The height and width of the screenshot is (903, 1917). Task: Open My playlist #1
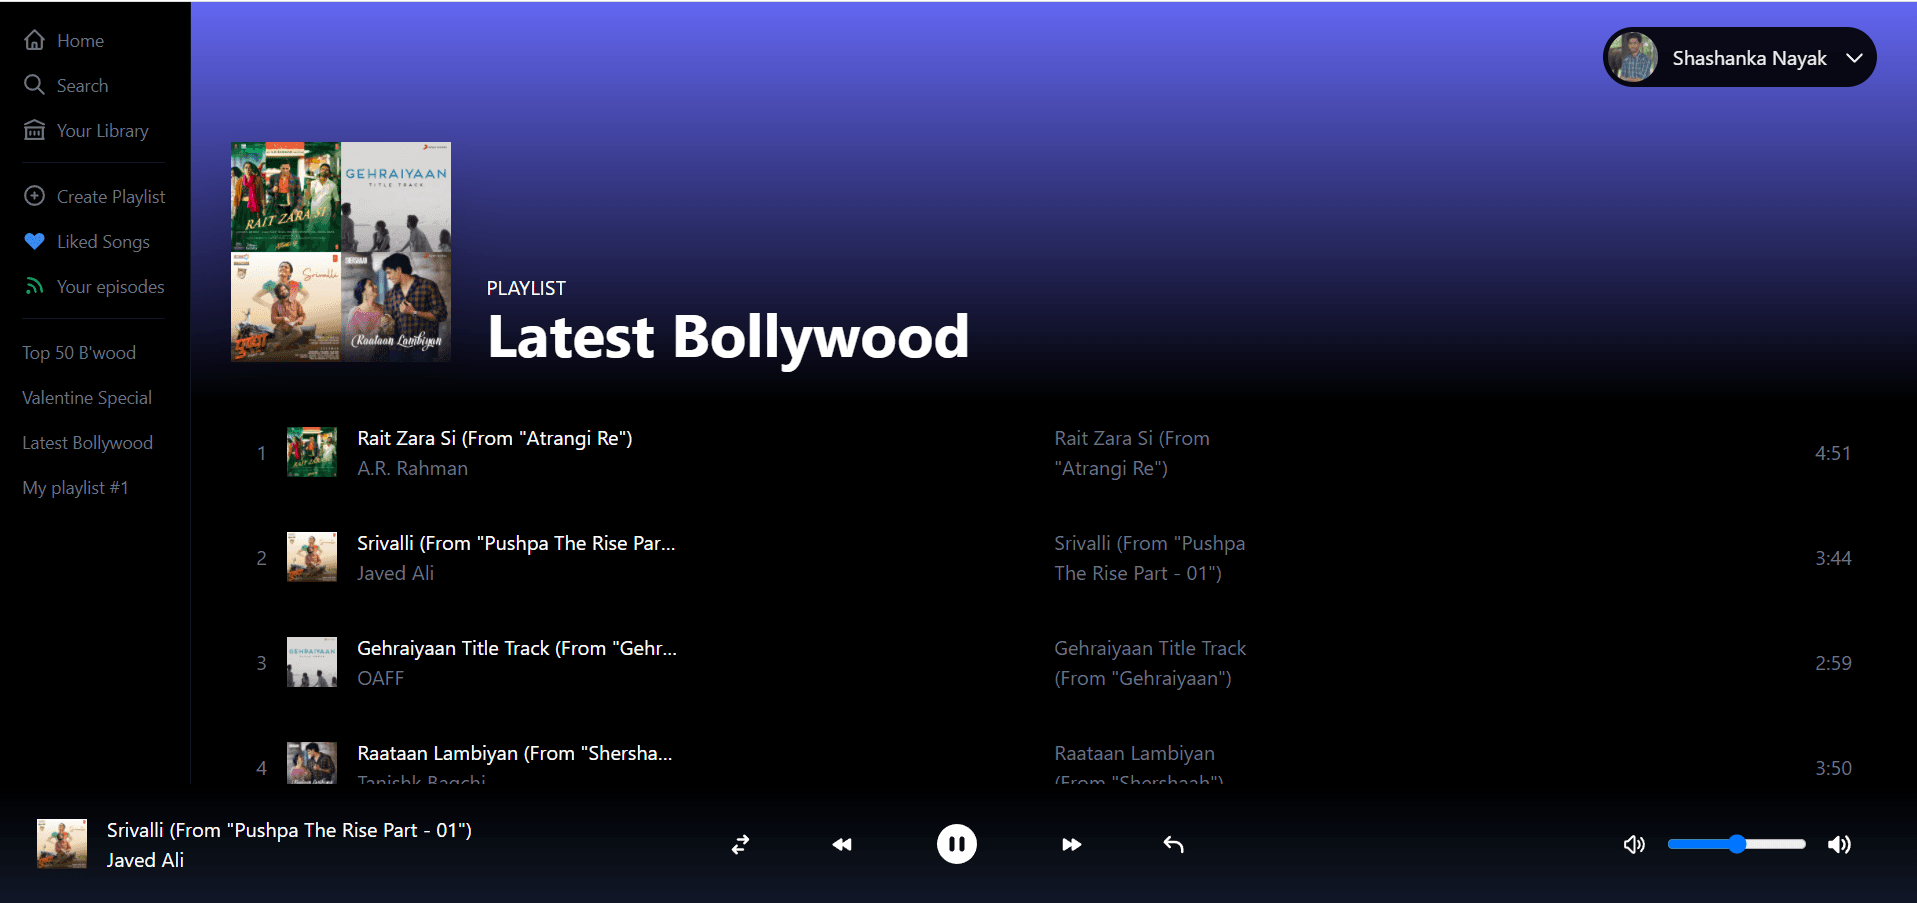75,488
